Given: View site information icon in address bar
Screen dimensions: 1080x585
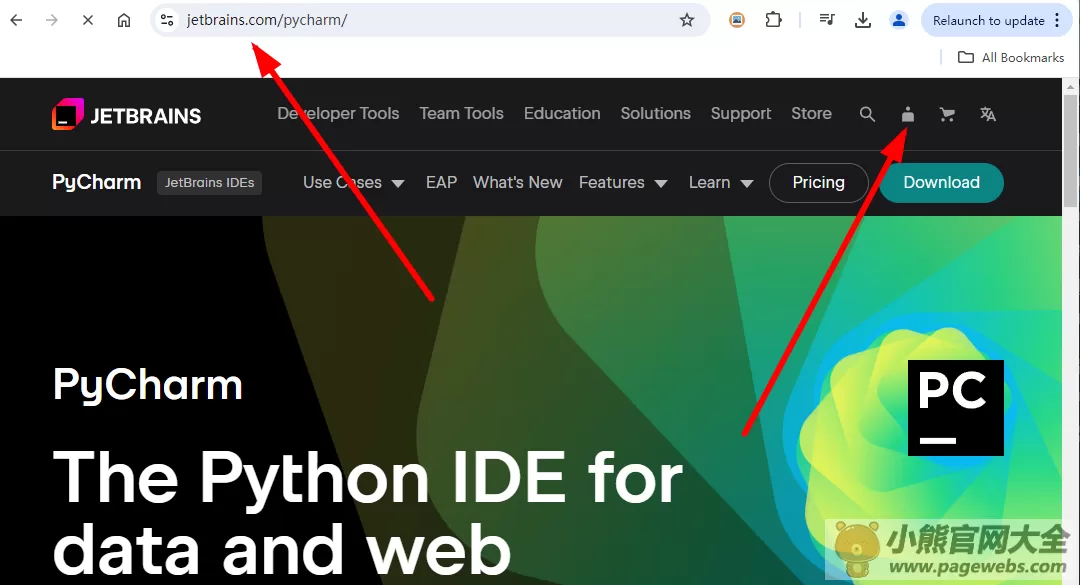Looking at the screenshot, I should coord(167,20).
